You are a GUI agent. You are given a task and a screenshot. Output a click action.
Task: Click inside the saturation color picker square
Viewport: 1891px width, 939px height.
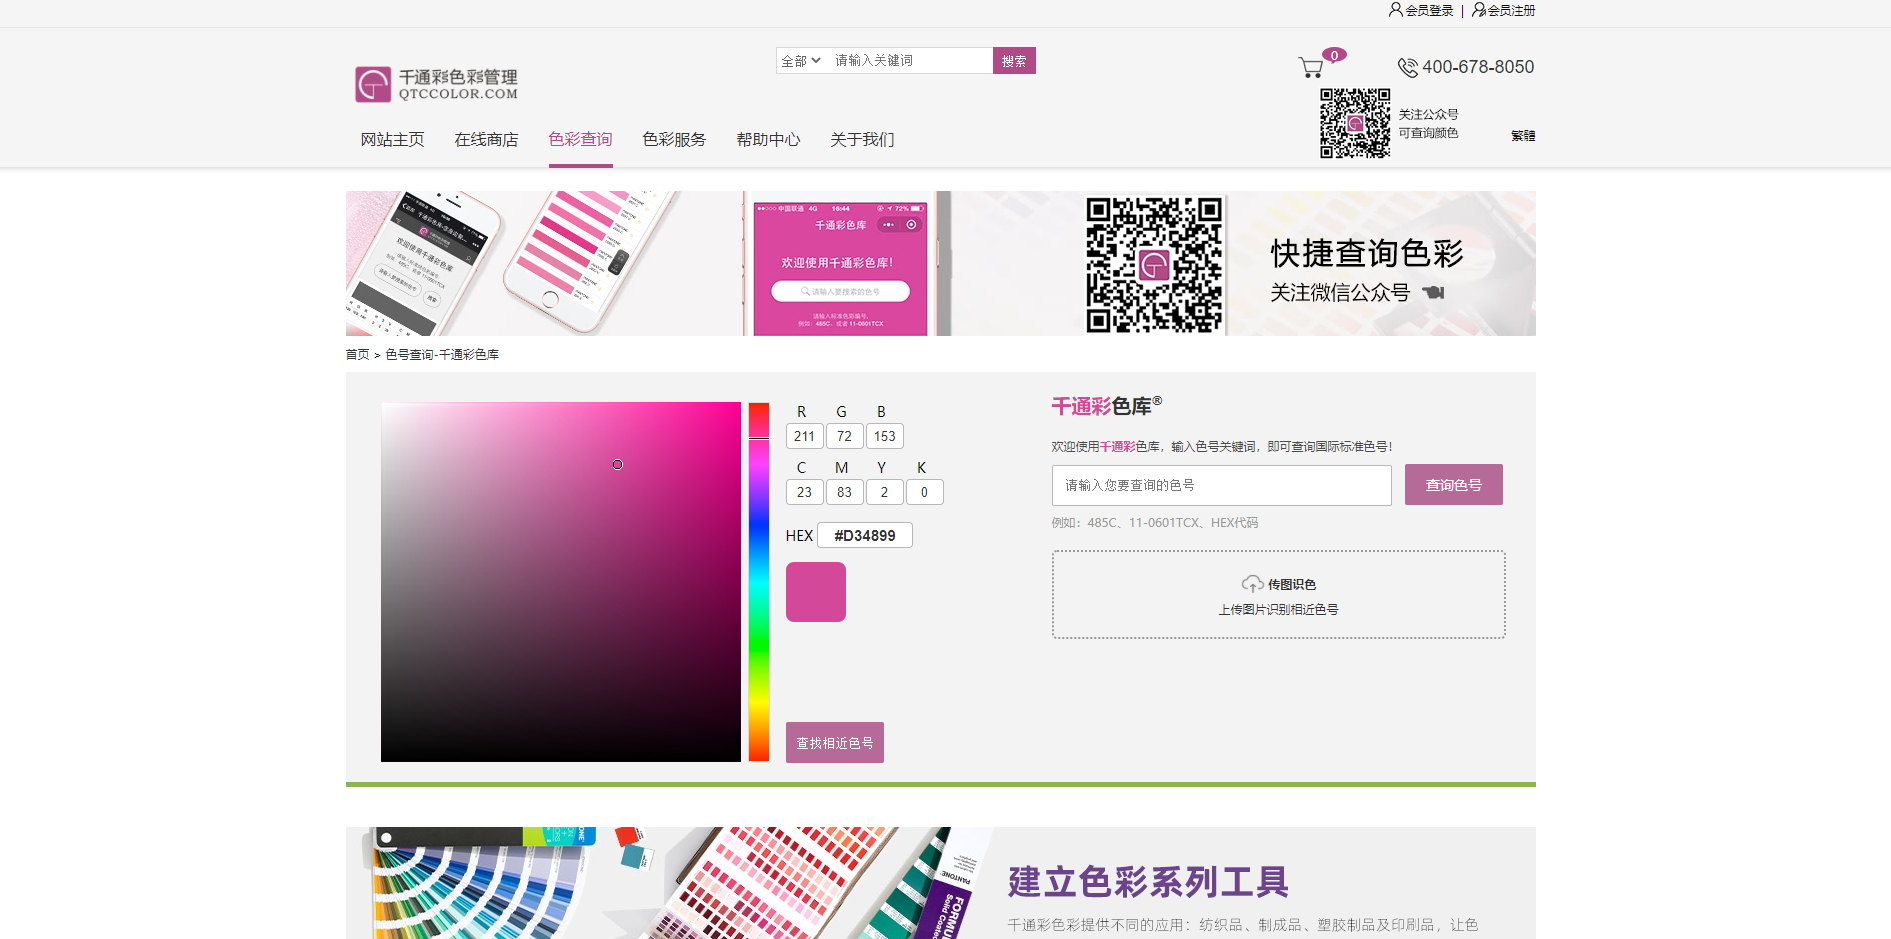(561, 582)
